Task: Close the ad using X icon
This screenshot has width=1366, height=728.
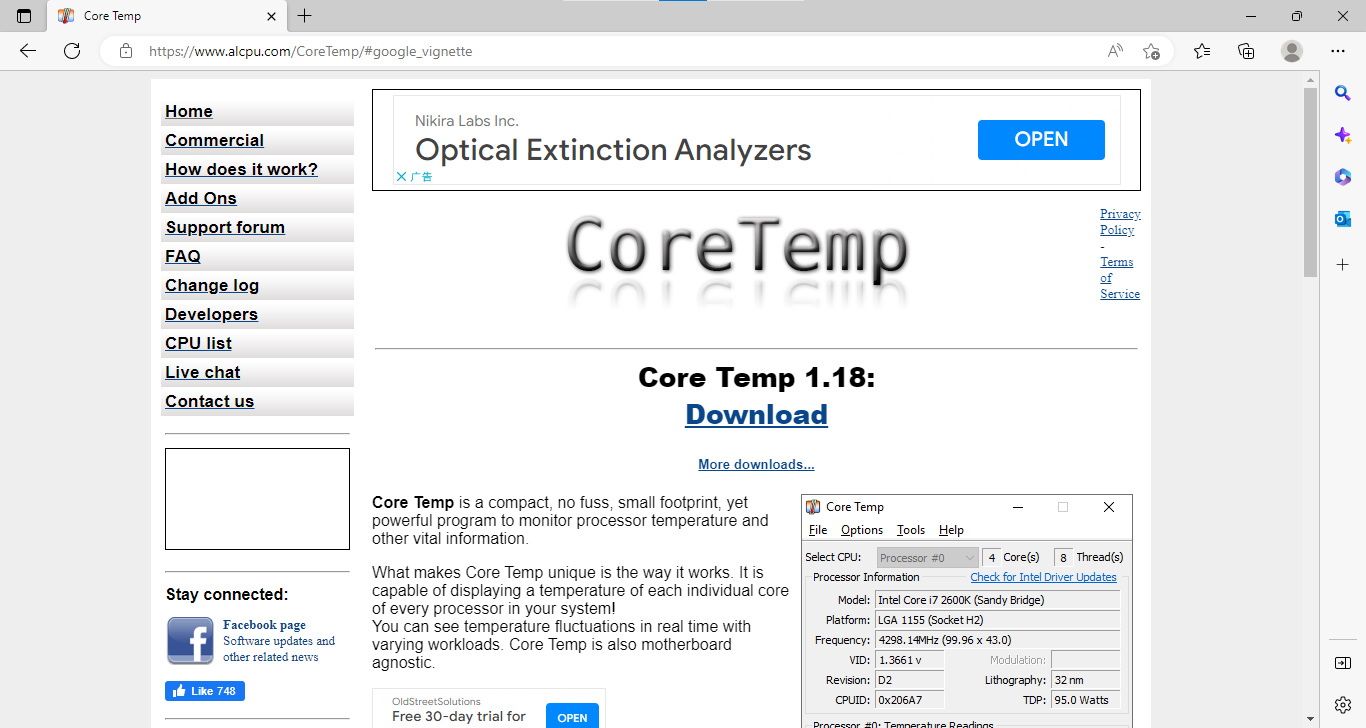Action: [x=402, y=177]
